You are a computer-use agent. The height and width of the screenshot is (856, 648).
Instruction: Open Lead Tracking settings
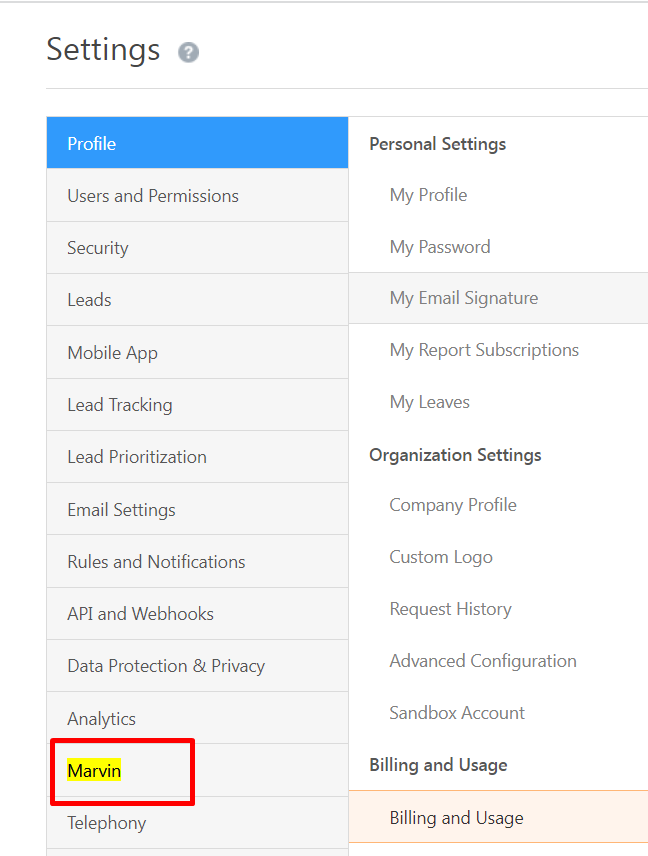(120, 405)
